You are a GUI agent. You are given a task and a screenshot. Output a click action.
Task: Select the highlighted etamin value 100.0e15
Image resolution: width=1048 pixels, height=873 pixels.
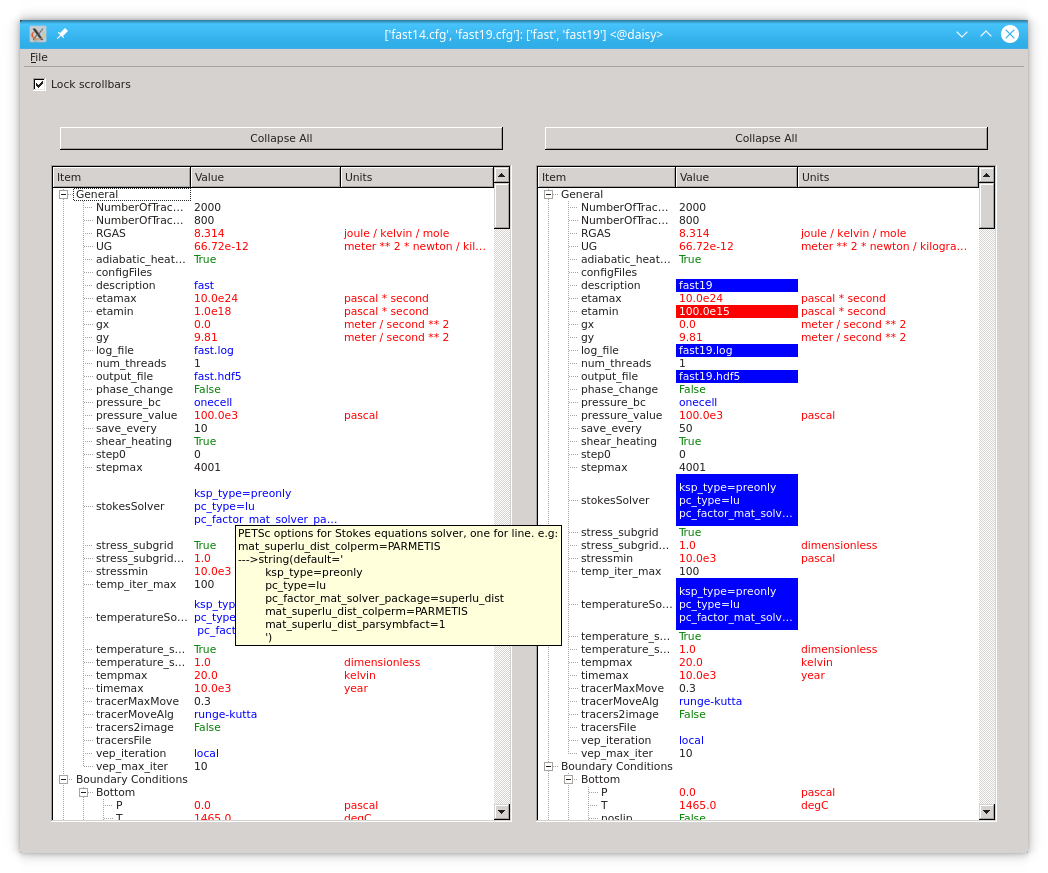pyautogui.click(x=737, y=311)
